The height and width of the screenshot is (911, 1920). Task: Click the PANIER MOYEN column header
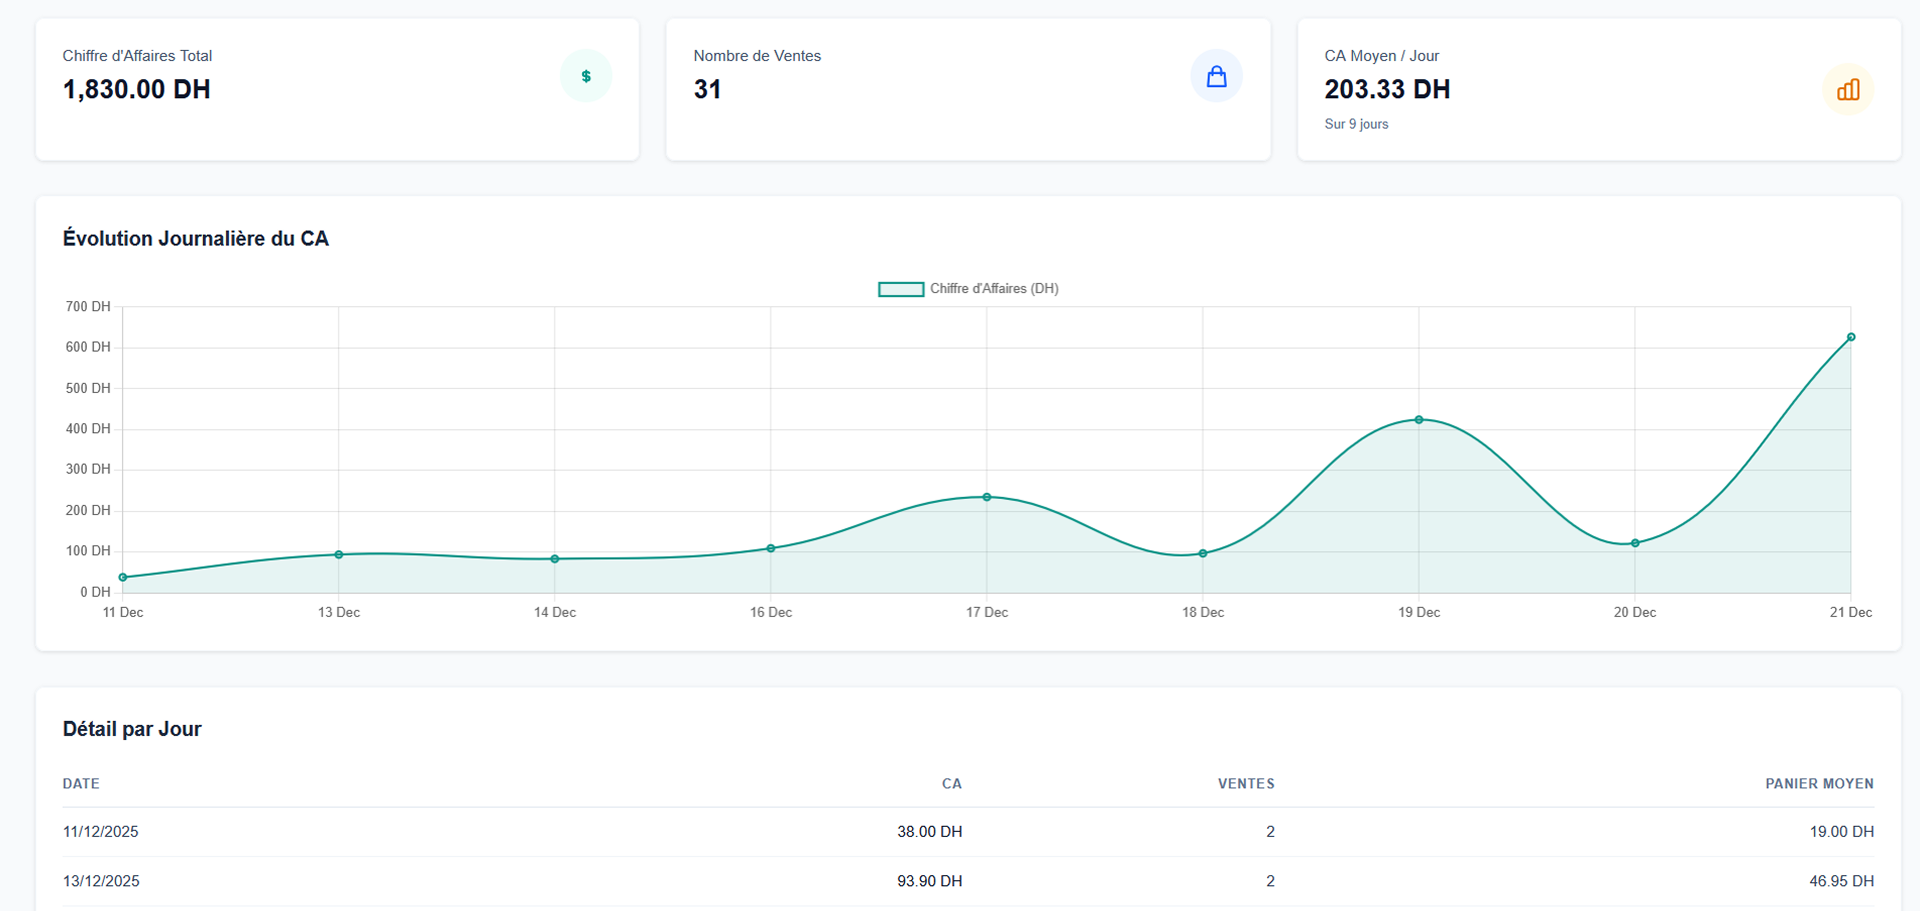pos(1819,784)
